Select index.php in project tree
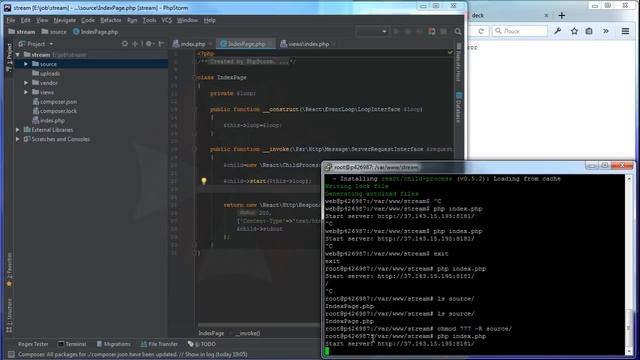Screen dimensions: 640x360 pyautogui.click(x=49, y=120)
